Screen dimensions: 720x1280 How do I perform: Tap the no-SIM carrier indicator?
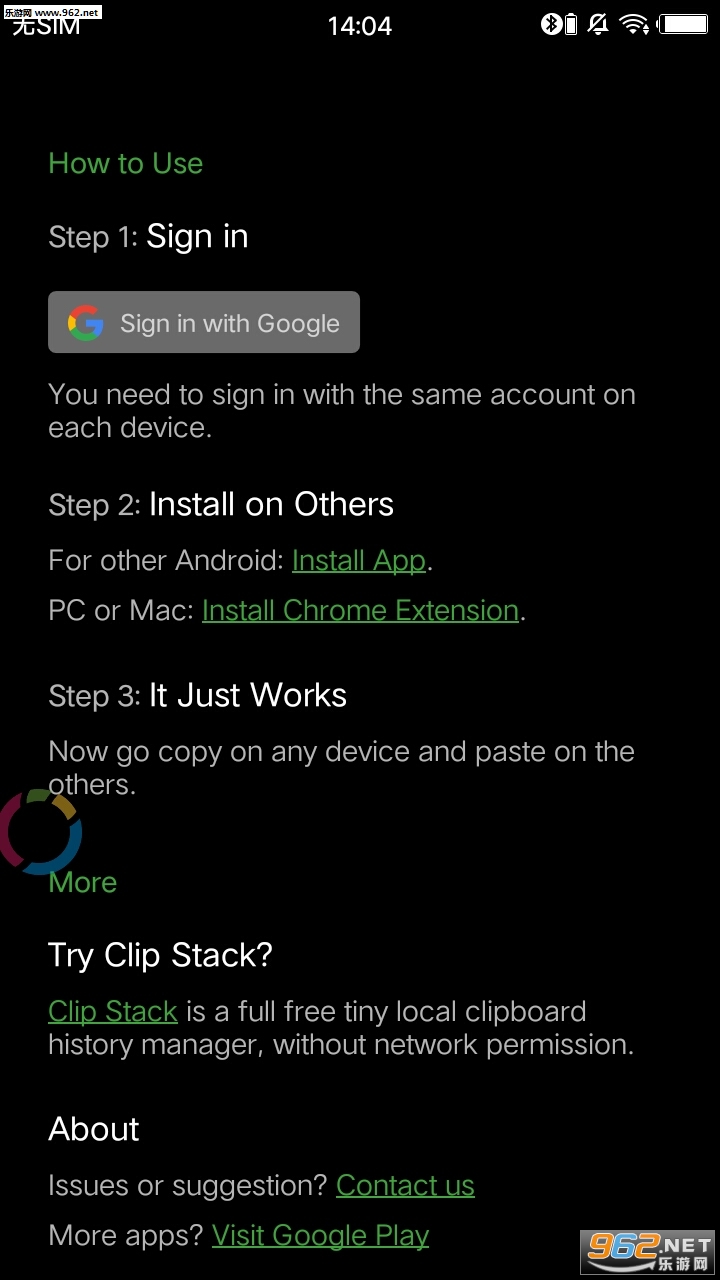46,26
